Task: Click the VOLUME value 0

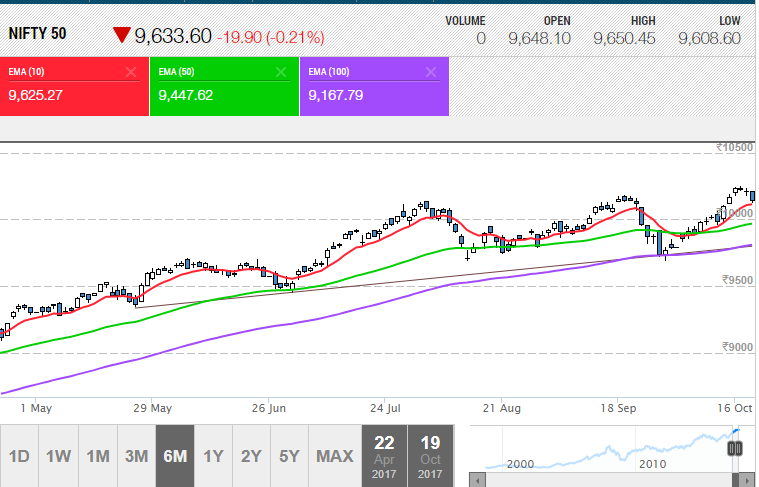Action: point(481,39)
